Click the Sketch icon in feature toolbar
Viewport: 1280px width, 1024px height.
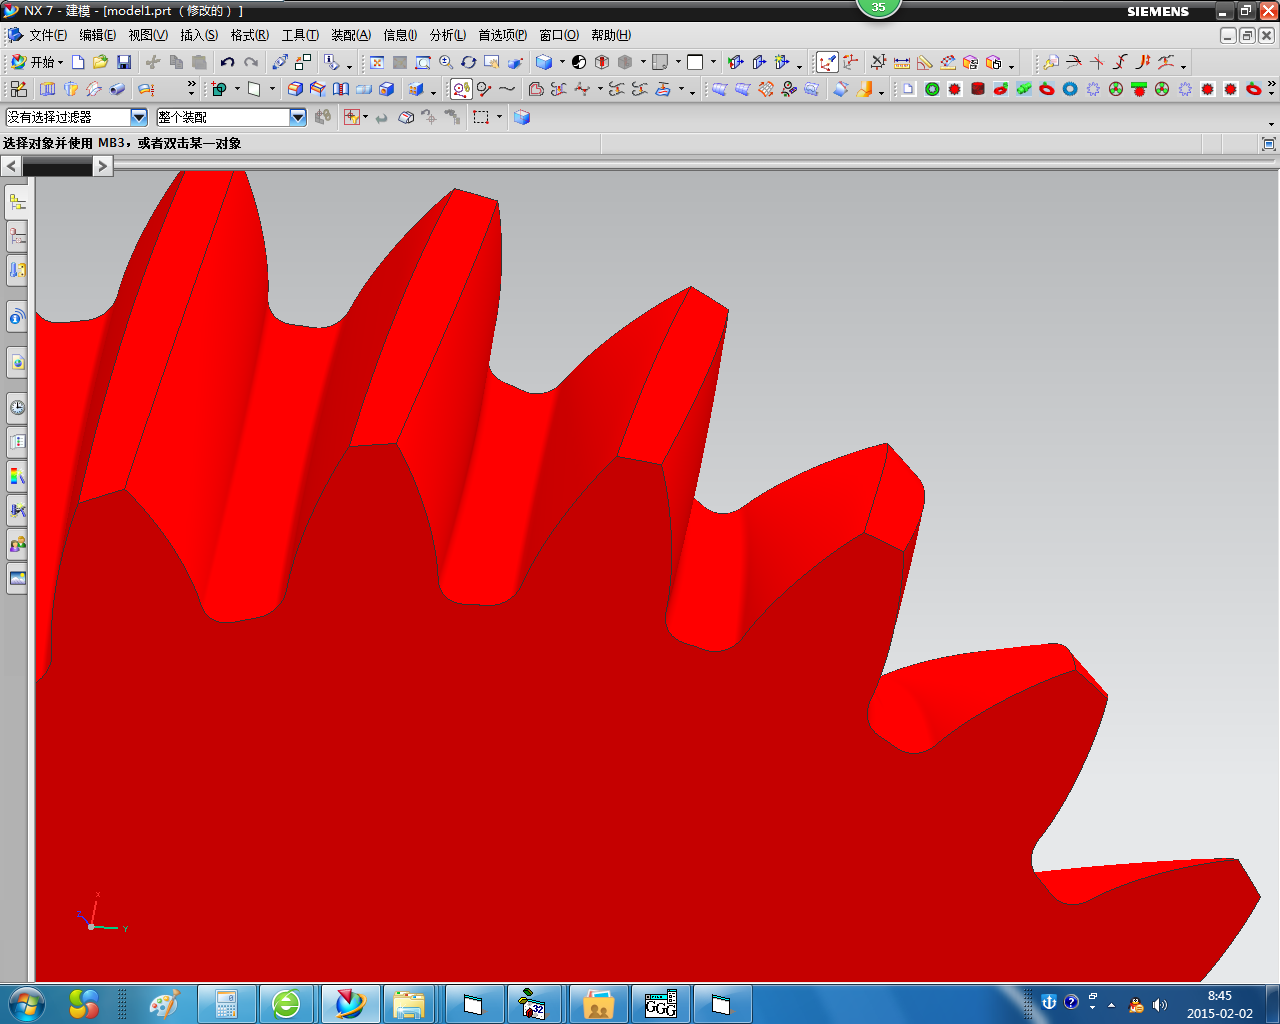click(x=18, y=89)
